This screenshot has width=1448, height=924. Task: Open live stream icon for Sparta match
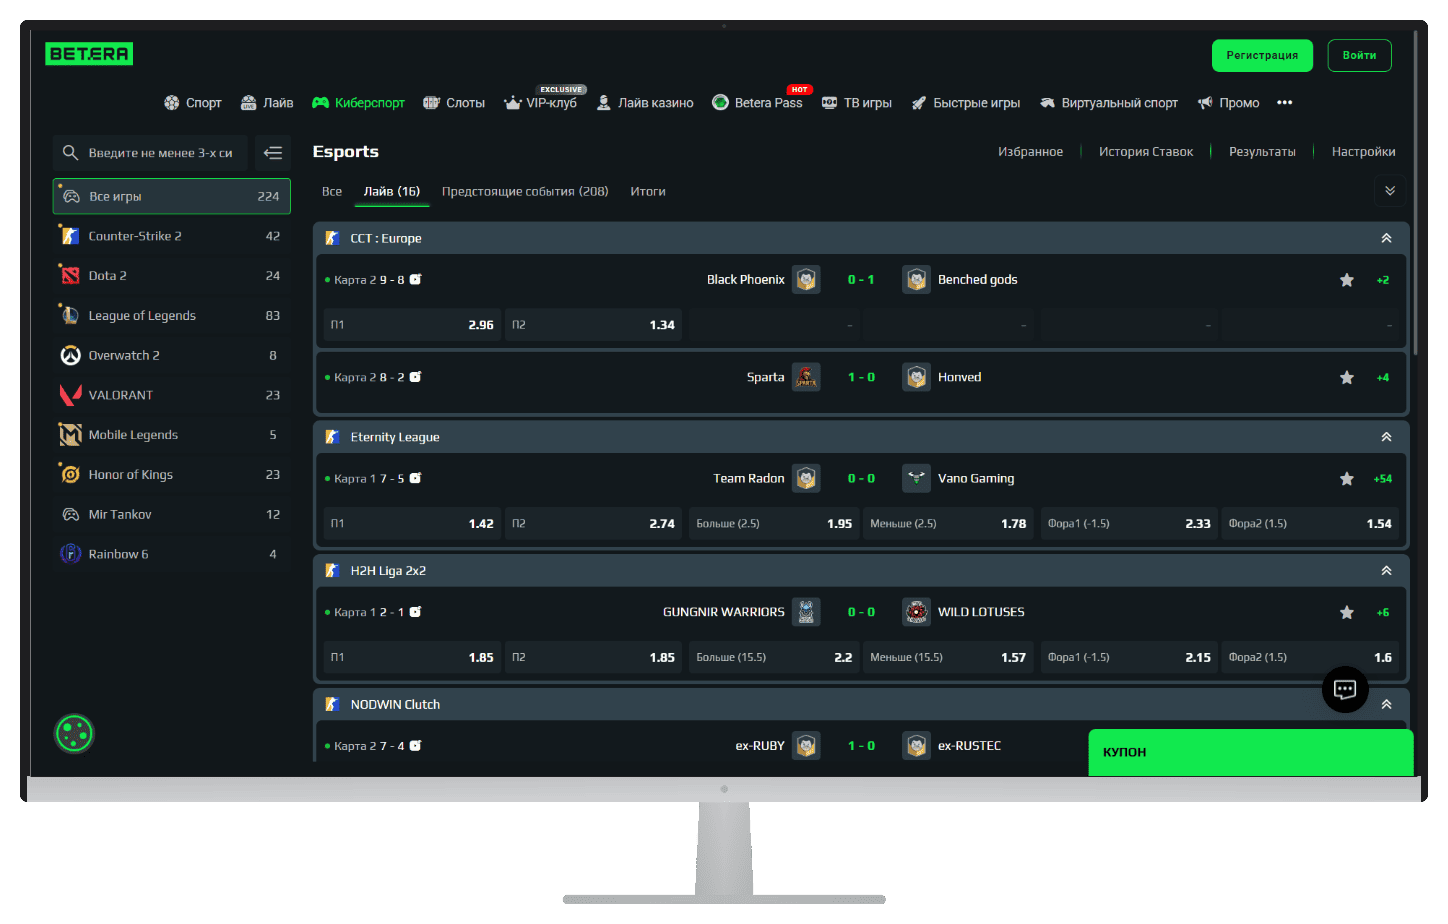tap(415, 377)
